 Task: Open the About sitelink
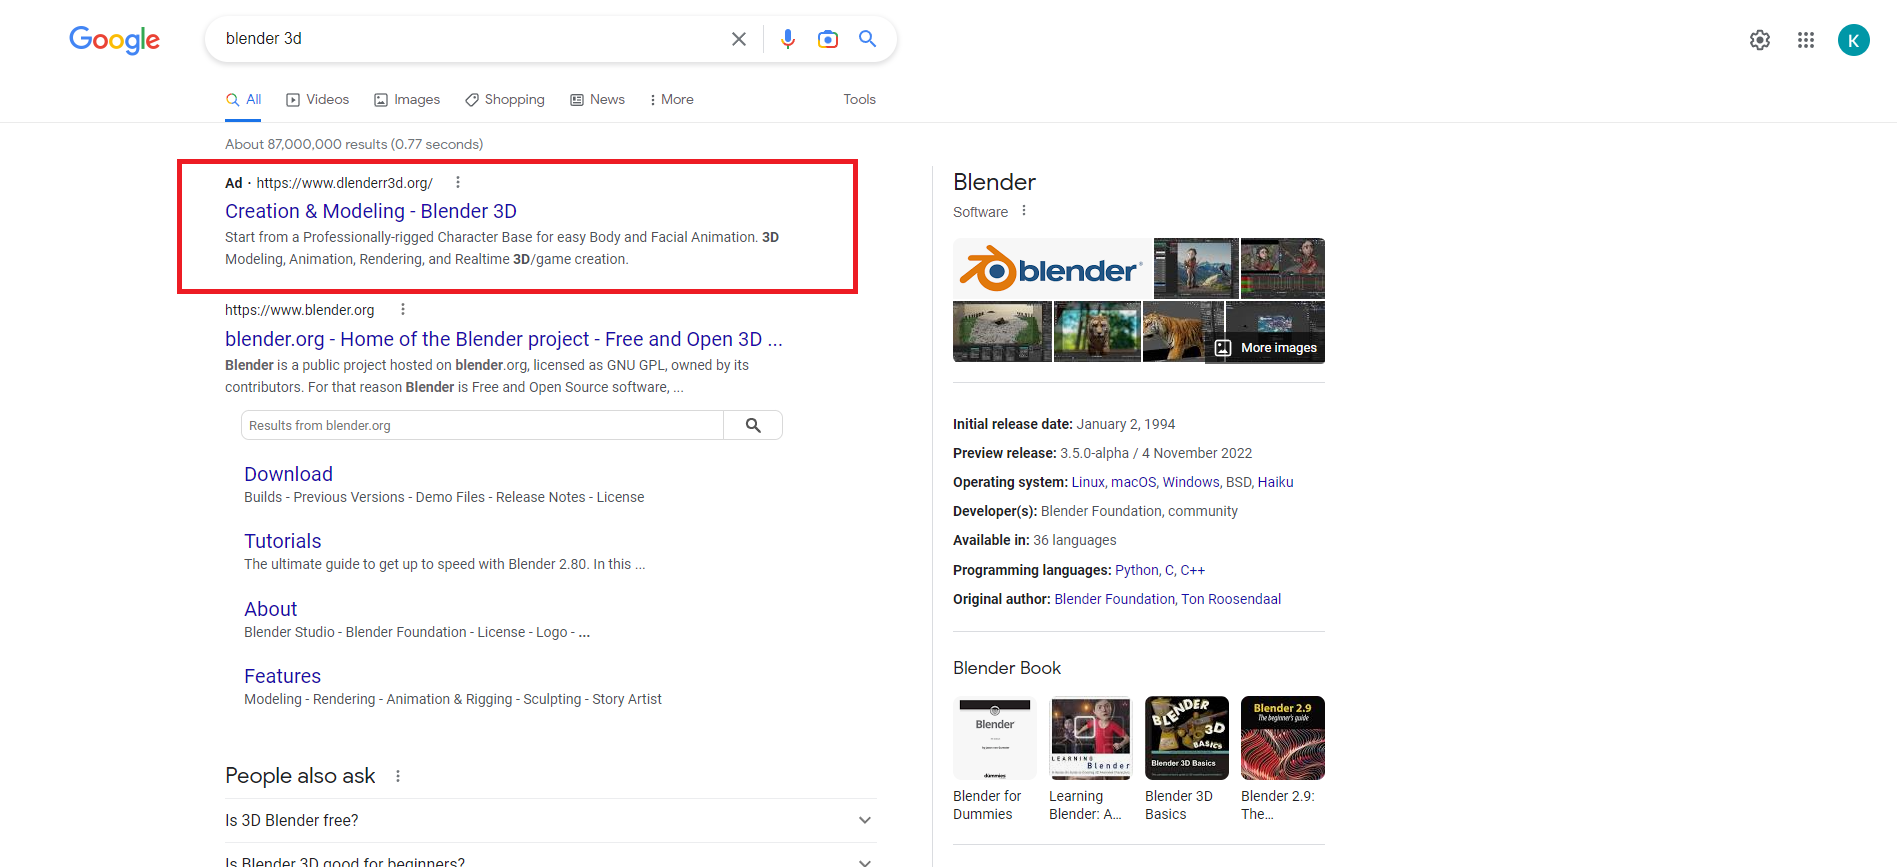coord(271,609)
